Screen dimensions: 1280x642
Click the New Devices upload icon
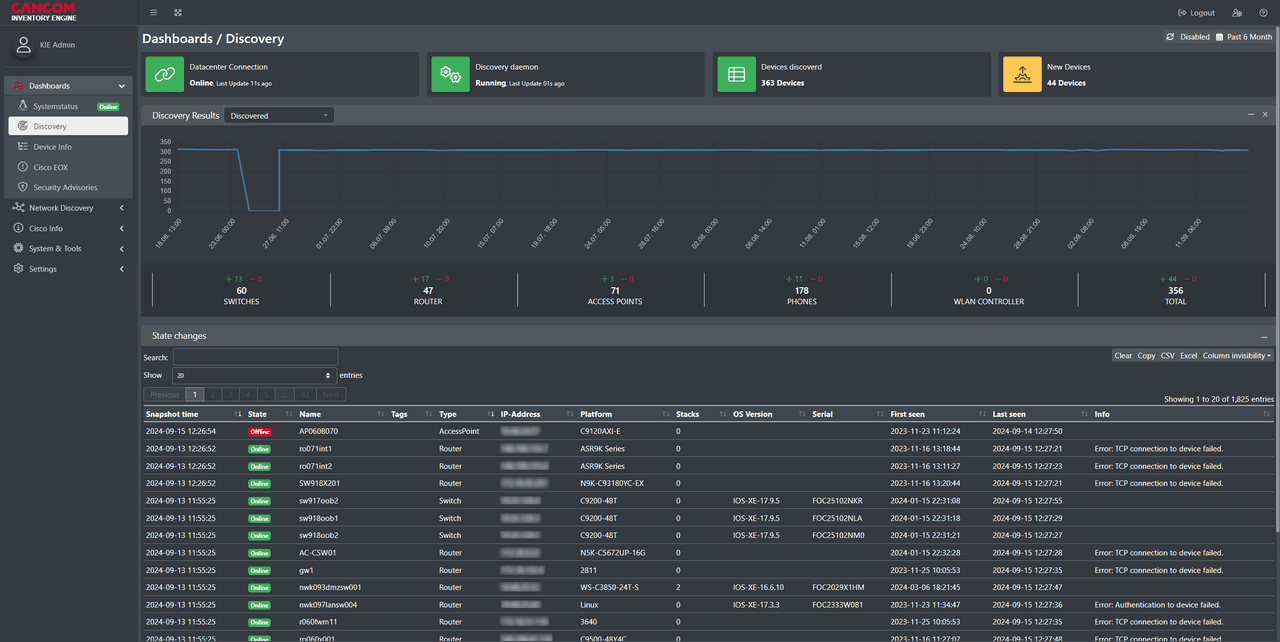point(1021,74)
